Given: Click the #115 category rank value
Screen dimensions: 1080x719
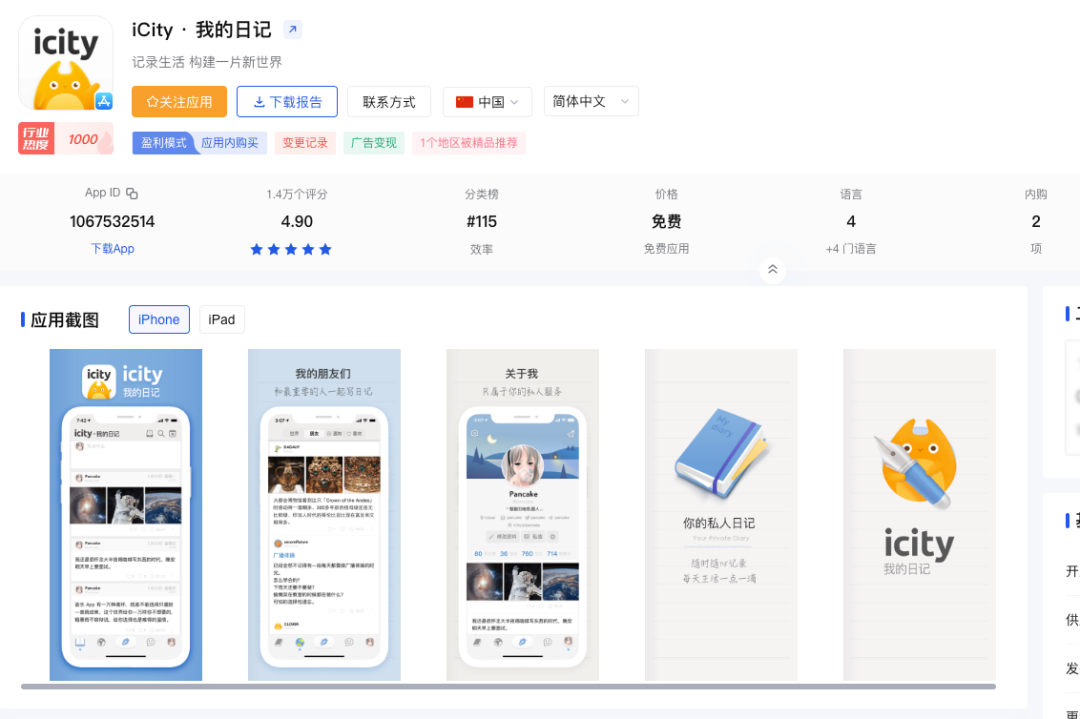Looking at the screenshot, I should pos(481,222).
